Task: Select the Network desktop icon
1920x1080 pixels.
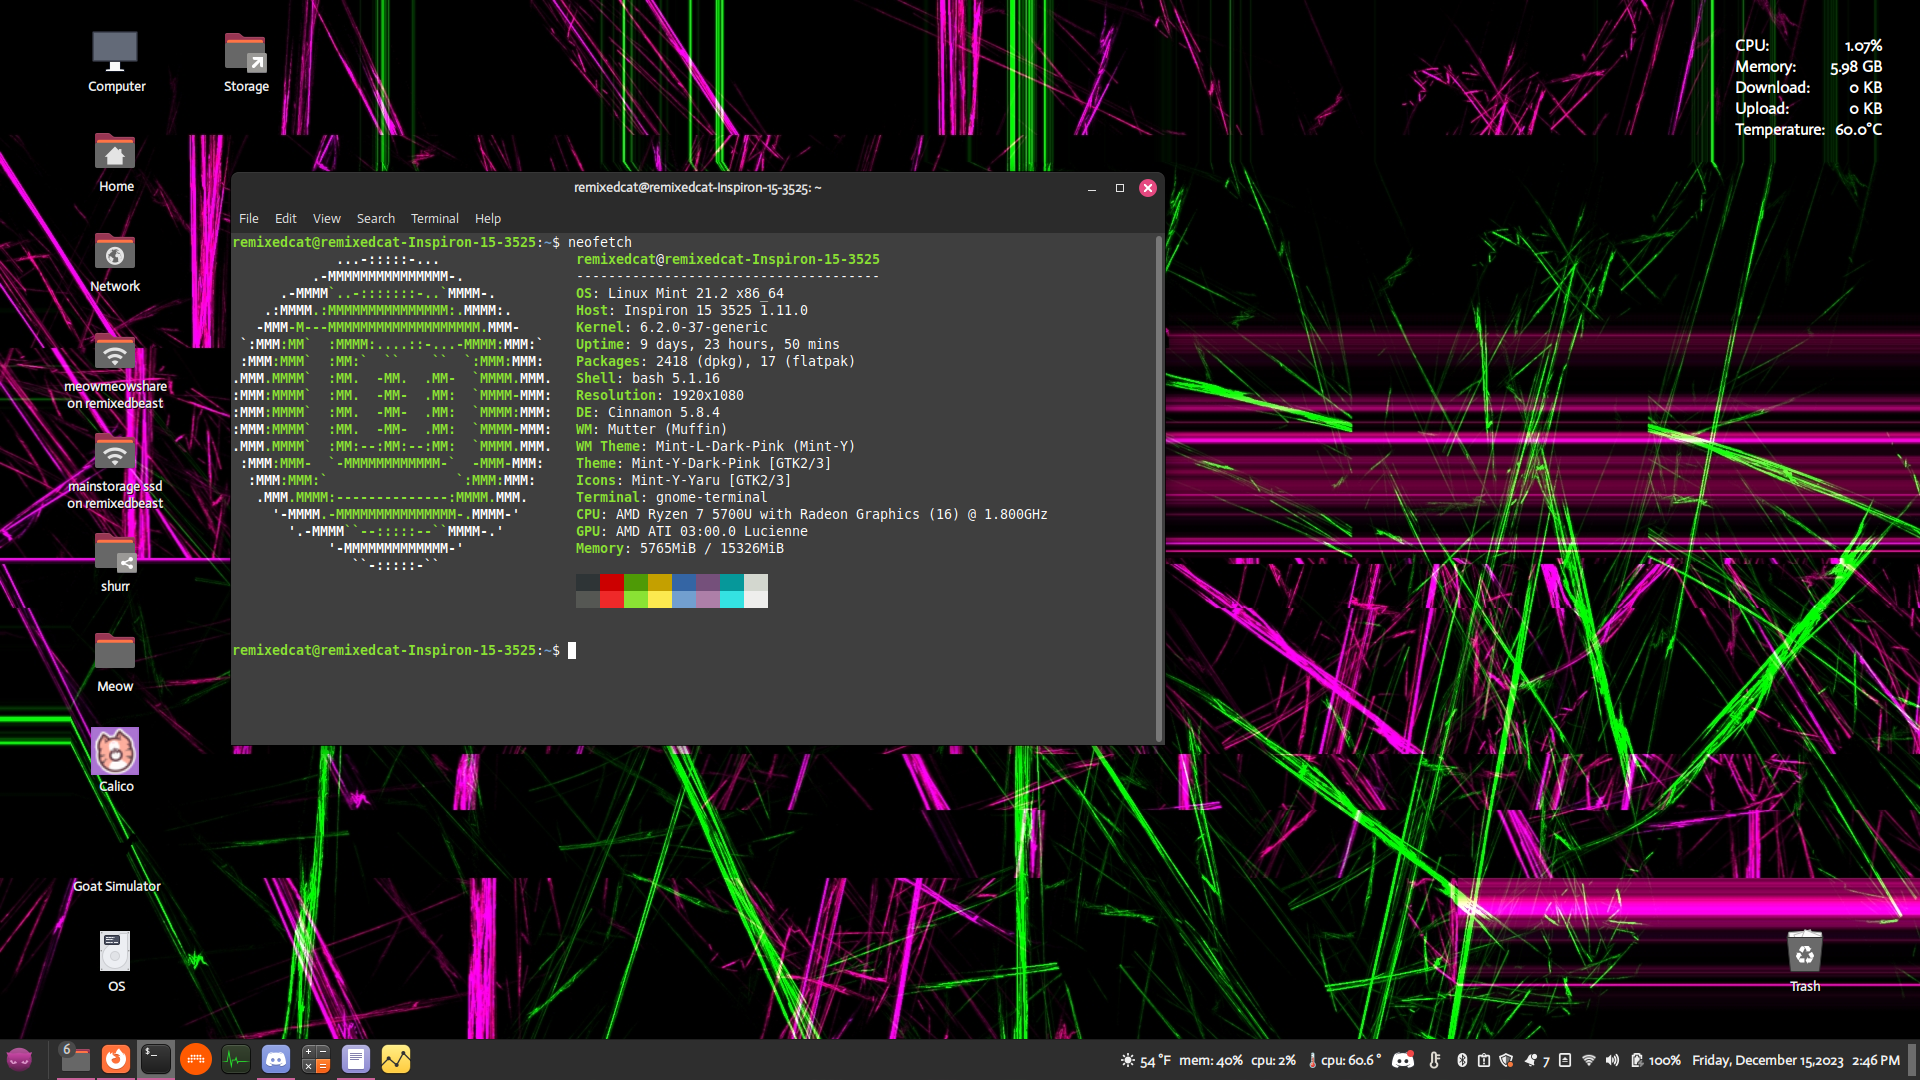Action: [116, 262]
